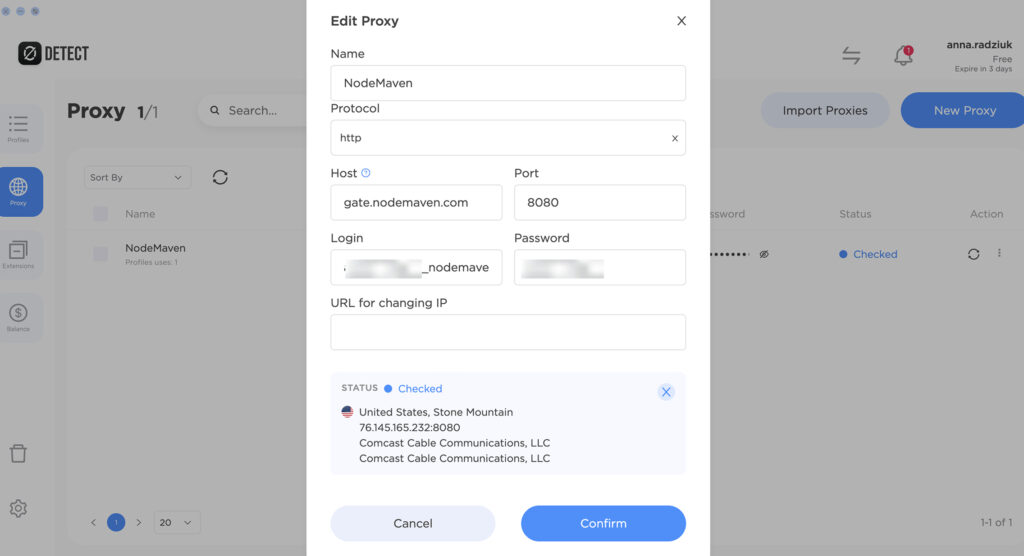1024x556 pixels.
Task: Click the transfer arrows icon in header
Action: (851, 56)
